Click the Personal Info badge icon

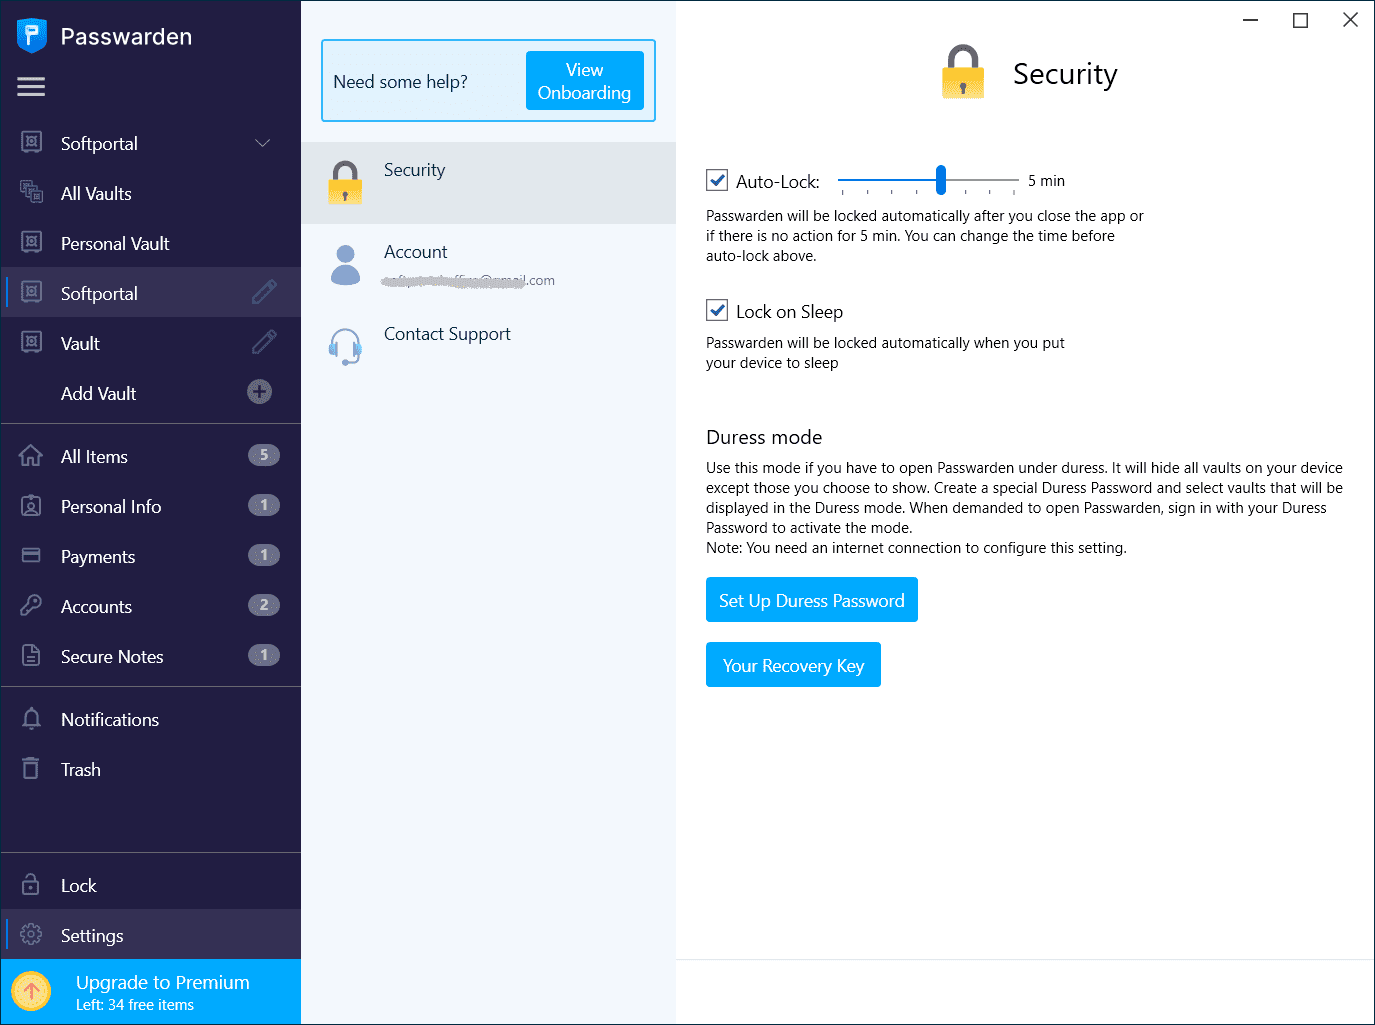click(x=31, y=506)
